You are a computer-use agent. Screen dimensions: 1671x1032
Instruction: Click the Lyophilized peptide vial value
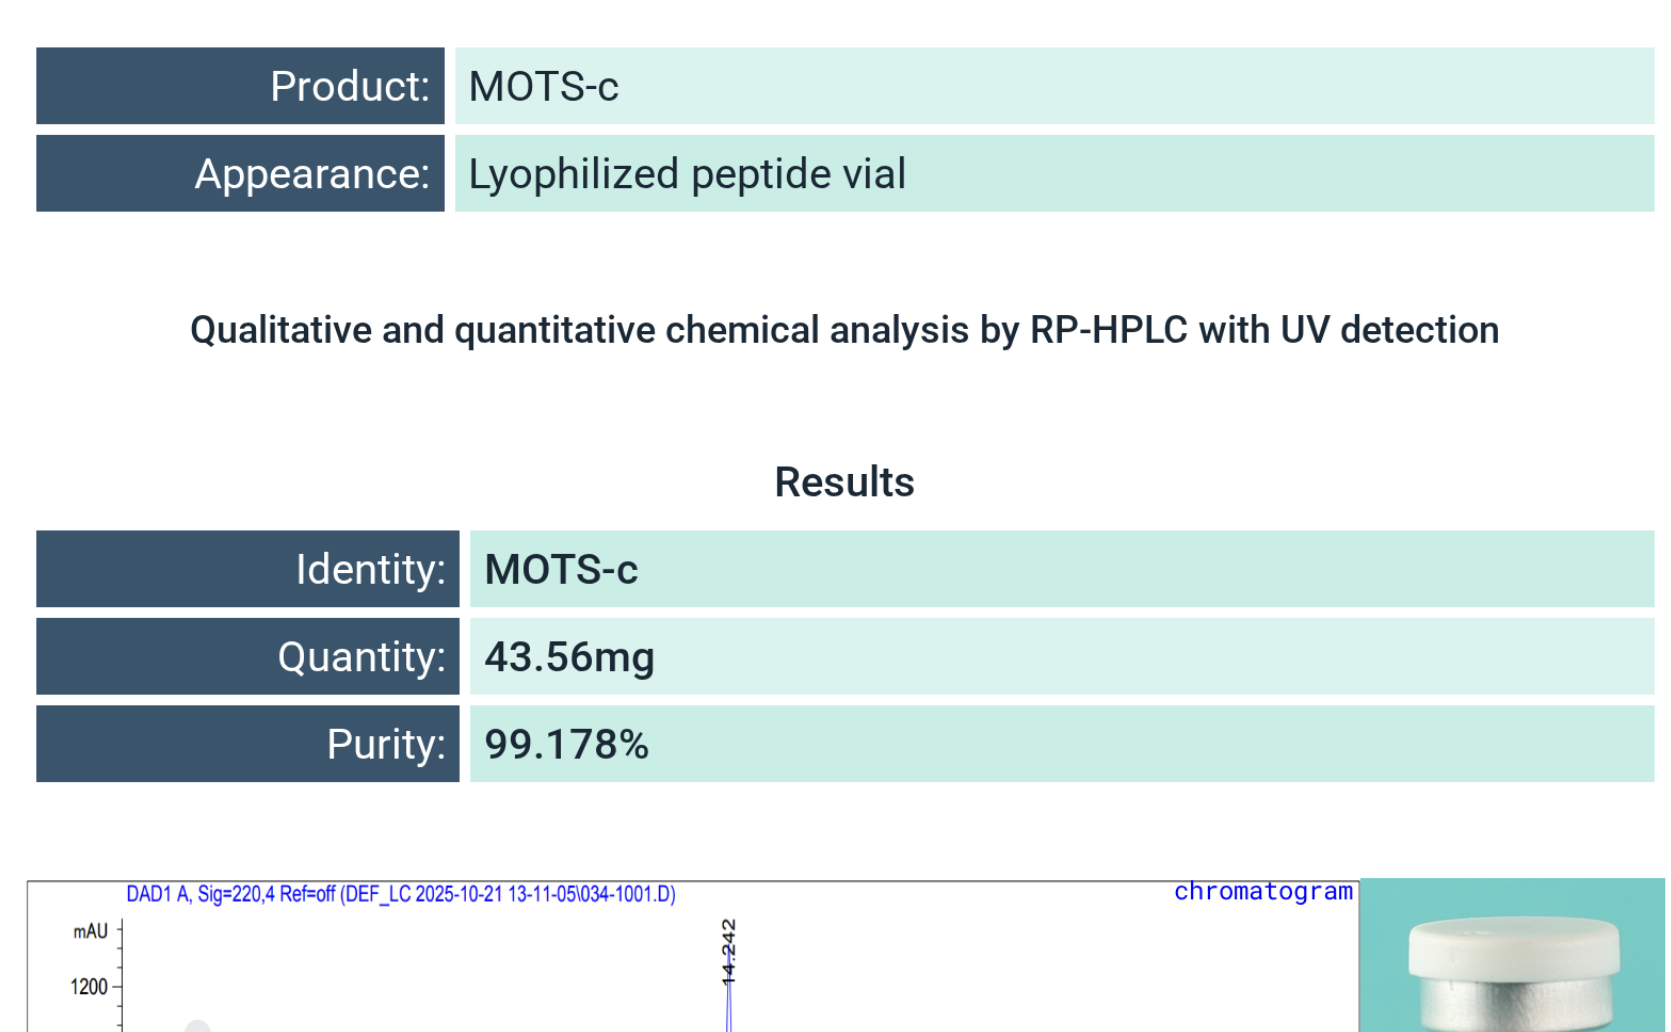(x=687, y=174)
